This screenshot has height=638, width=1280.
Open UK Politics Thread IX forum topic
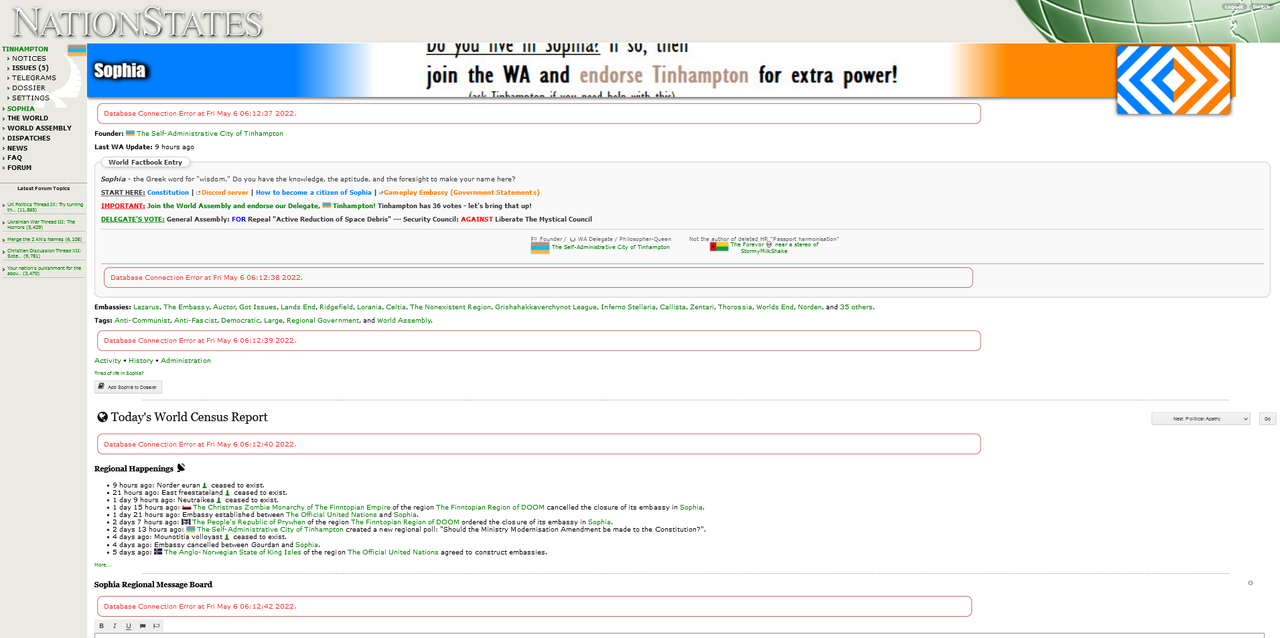click(43, 207)
